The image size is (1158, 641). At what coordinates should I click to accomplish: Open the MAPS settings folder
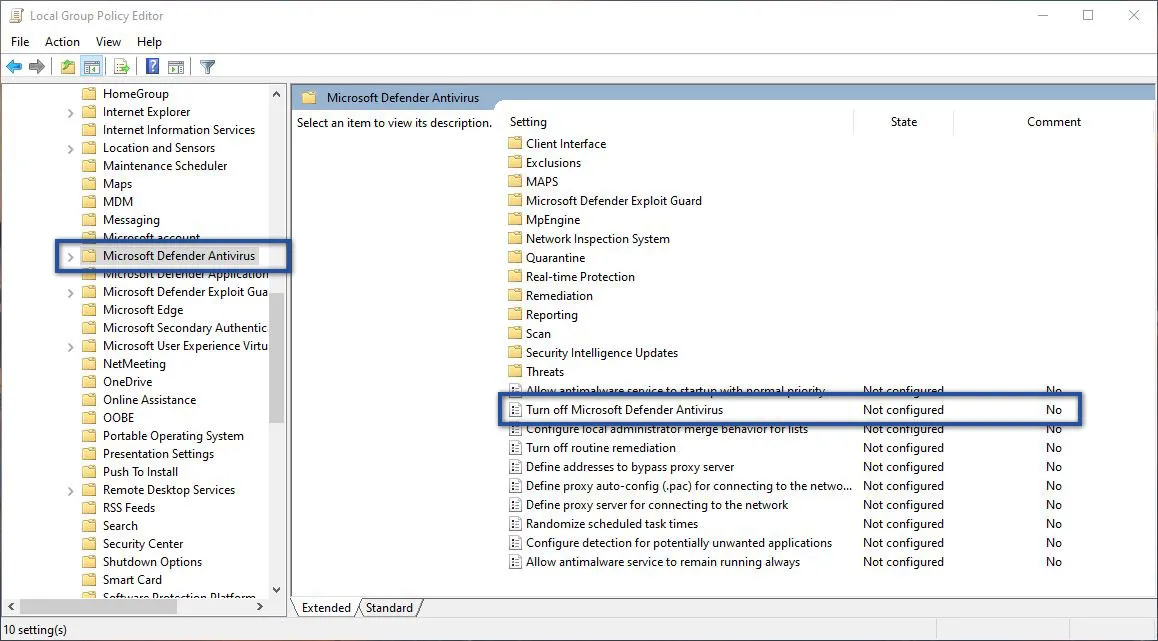click(545, 181)
